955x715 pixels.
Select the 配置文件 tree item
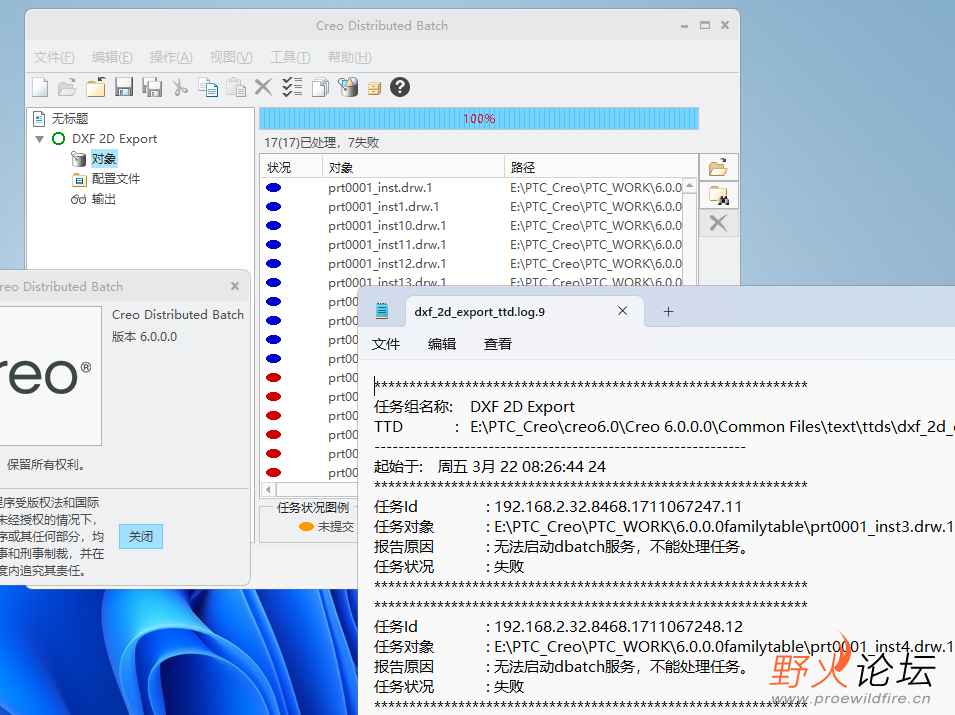click(x=116, y=179)
